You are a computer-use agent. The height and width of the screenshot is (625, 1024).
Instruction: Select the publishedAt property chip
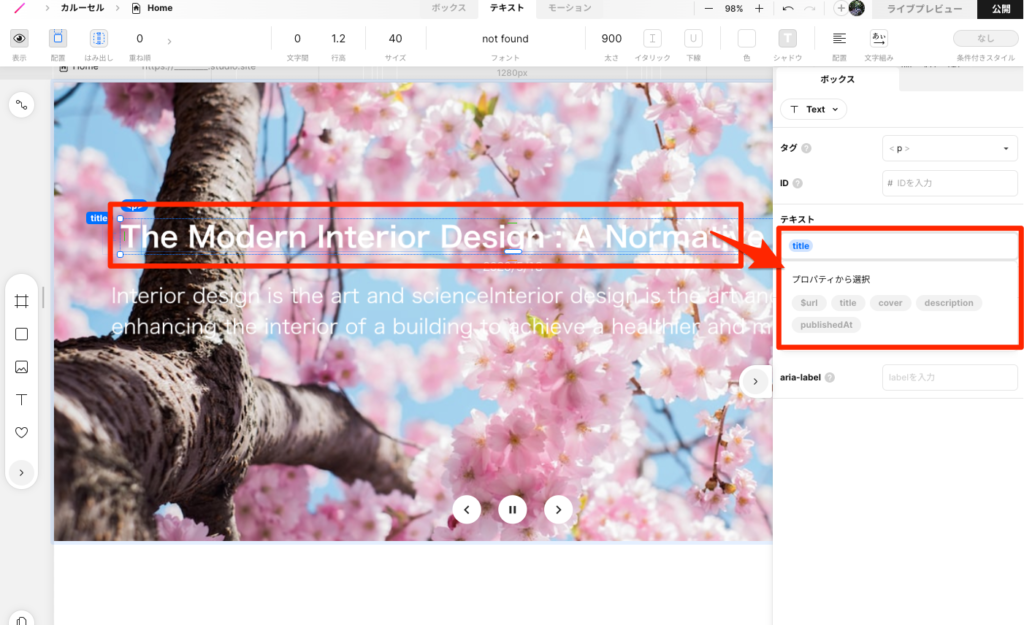pos(826,325)
